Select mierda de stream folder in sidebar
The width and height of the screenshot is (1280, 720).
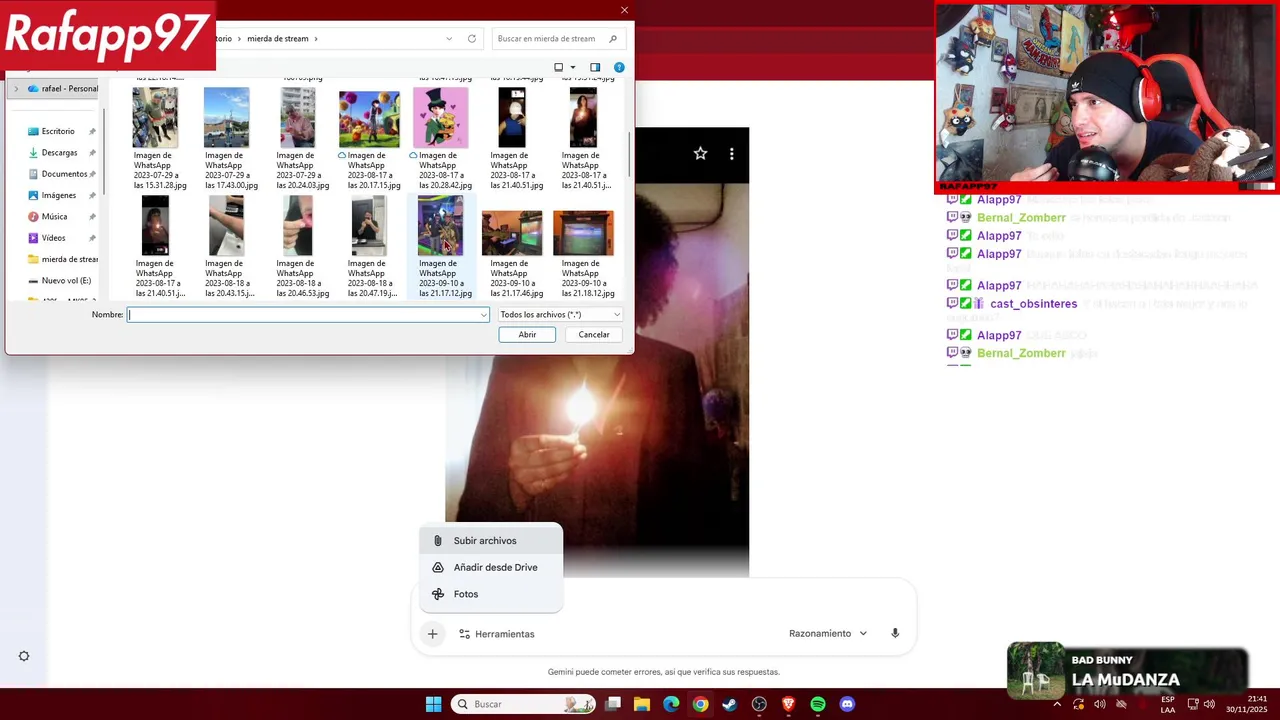62,259
